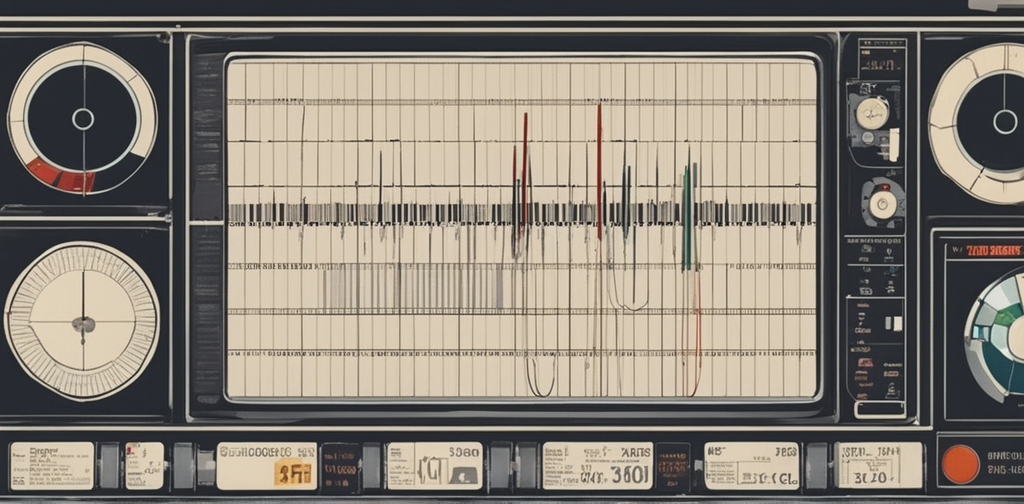Screen dimensions: 1024x504
Task: Click the small cream card with red mark
Action: pyautogui.click(x=144, y=466)
